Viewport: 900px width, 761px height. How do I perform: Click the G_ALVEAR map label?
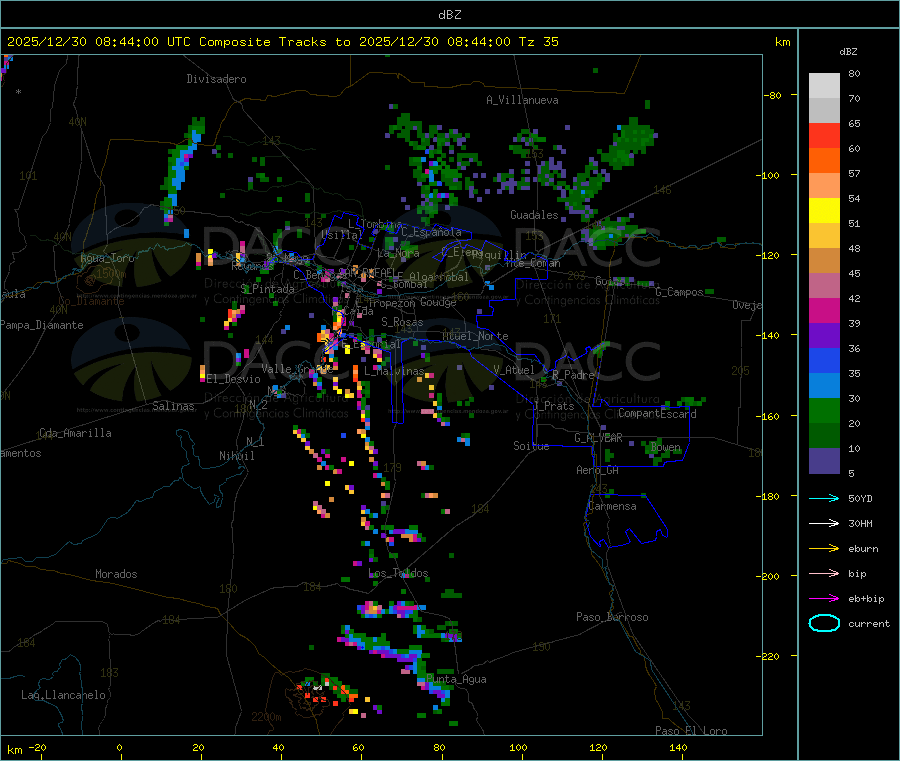598,438
